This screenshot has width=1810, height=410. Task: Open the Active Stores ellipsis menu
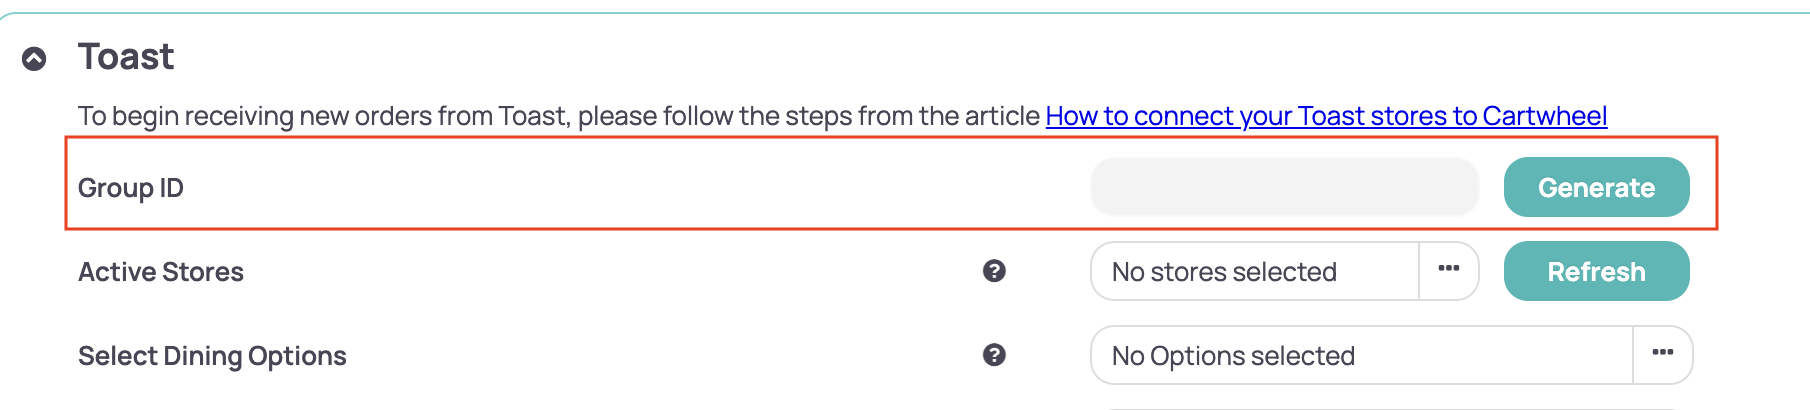(x=1448, y=270)
